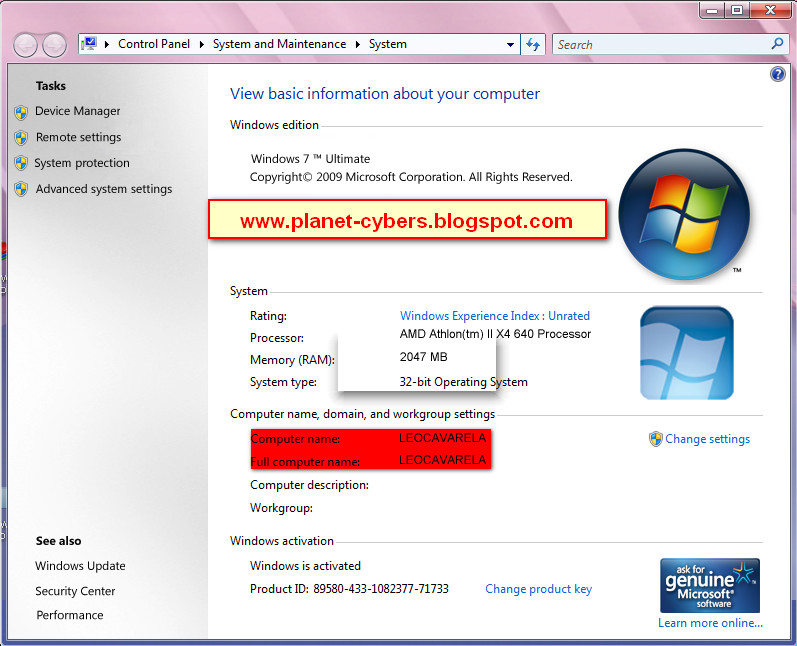Click the Forward navigation arrow button

(x=54, y=45)
